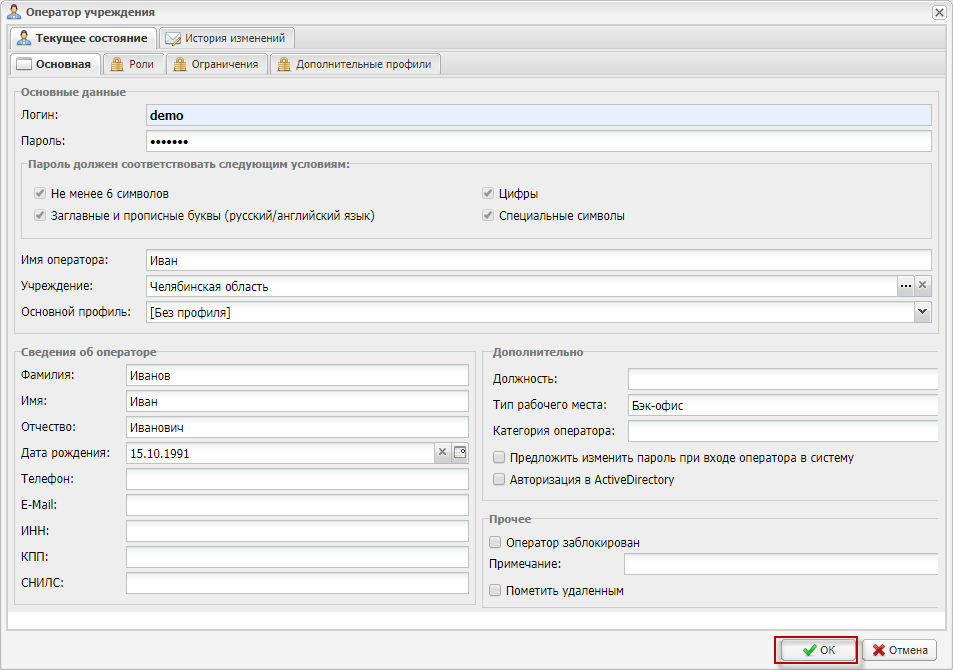
Task: Open the calendar picker for Дата рождения
Action: point(460,453)
